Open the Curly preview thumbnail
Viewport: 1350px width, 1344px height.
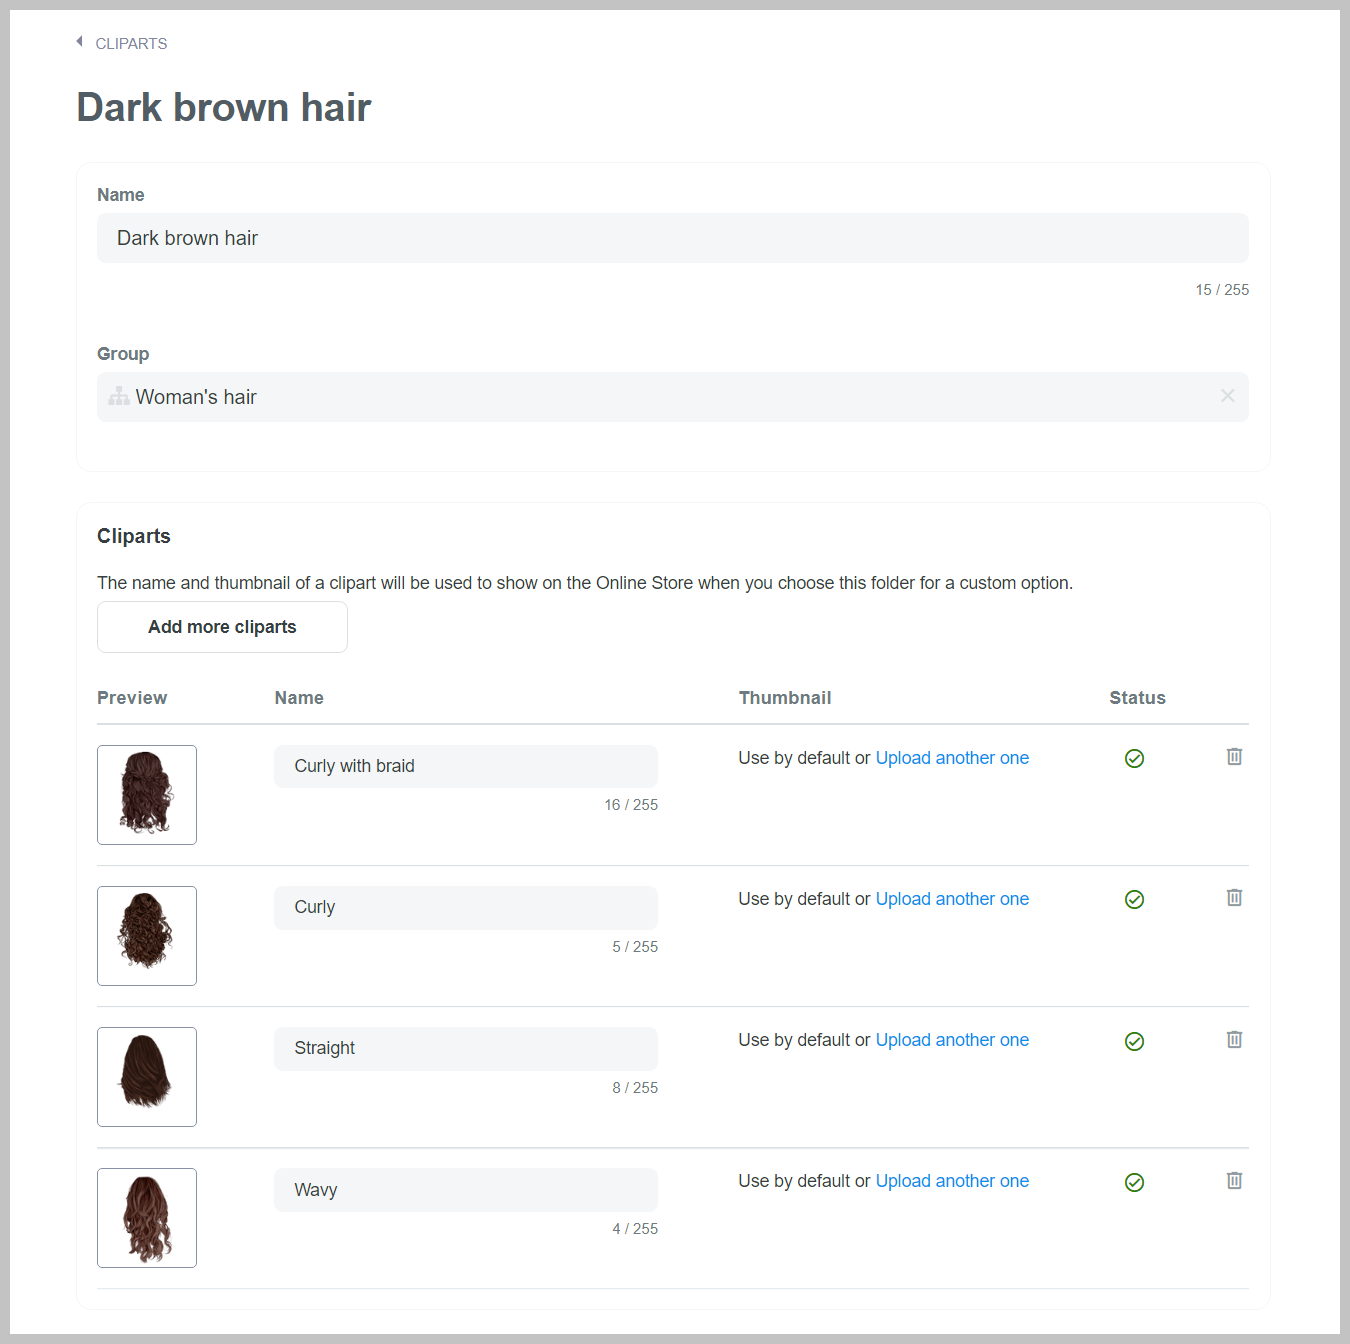pyautogui.click(x=147, y=936)
